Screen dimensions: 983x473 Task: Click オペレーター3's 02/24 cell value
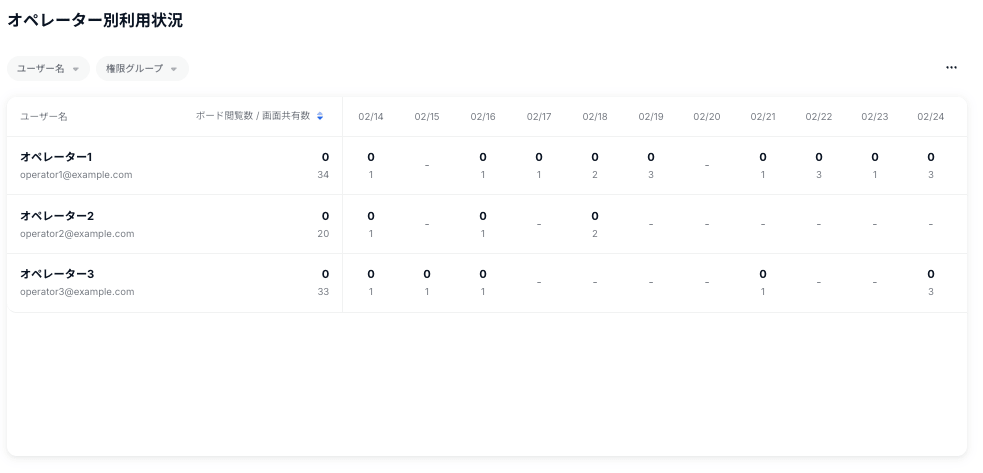pos(931,282)
